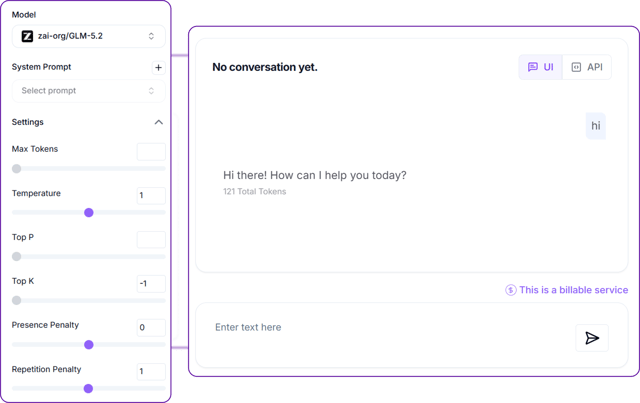This screenshot has width=640, height=403.
Task: Click the Top K value field
Action: 151,283
